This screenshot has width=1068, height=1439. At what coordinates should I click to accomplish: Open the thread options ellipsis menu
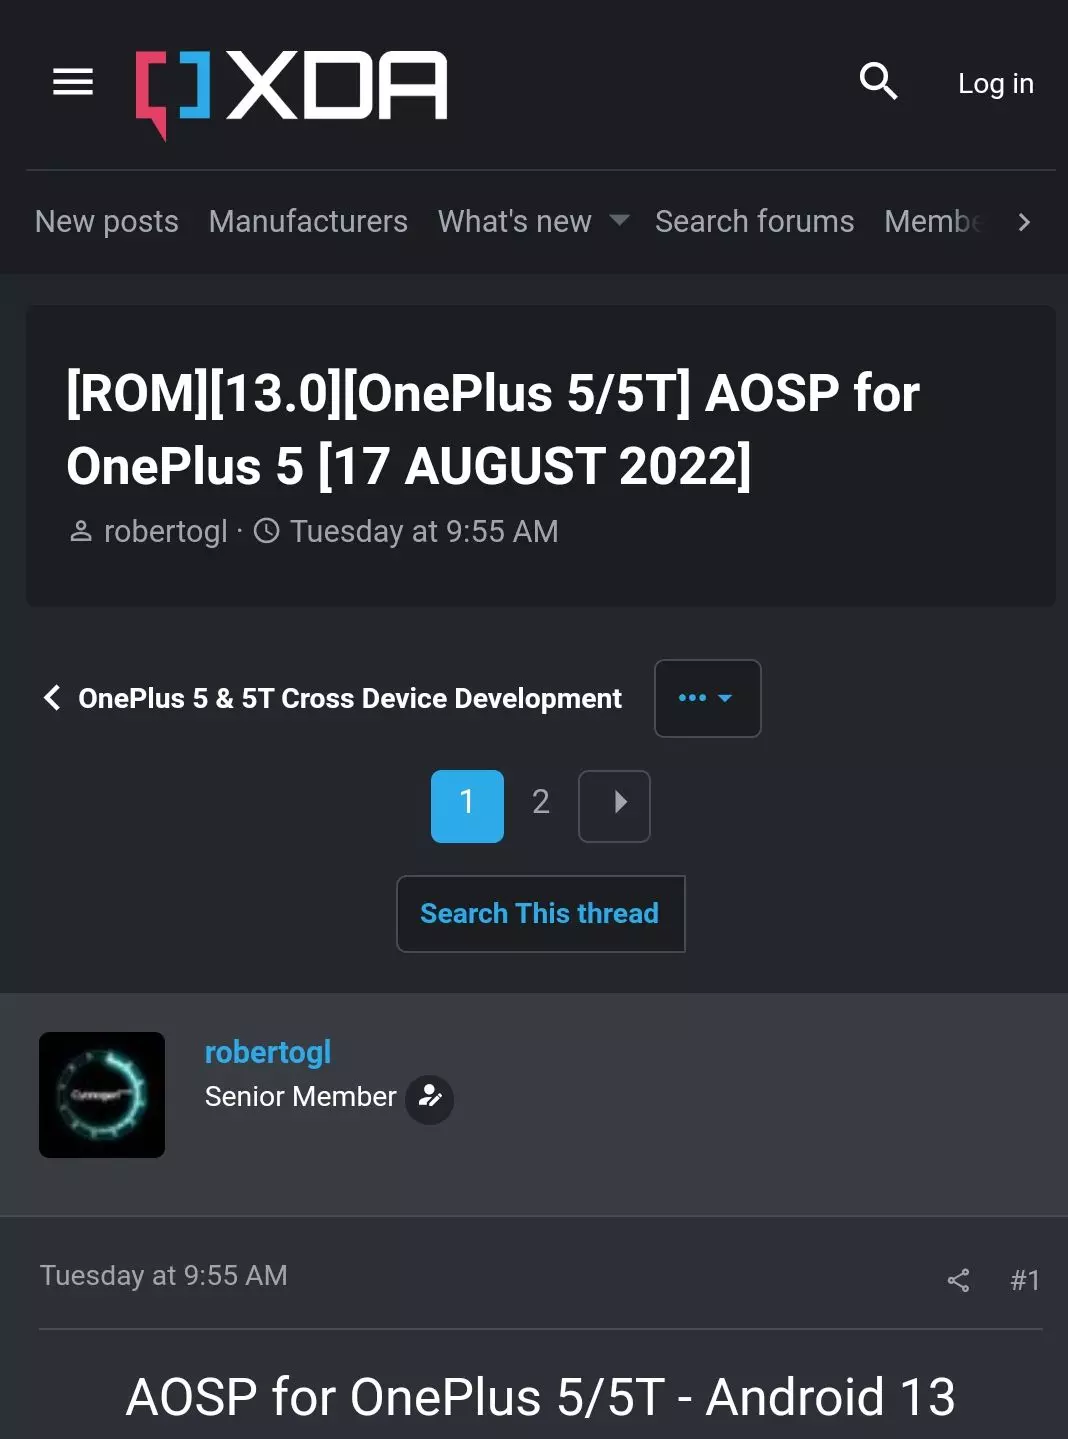pyautogui.click(x=707, y=698)
